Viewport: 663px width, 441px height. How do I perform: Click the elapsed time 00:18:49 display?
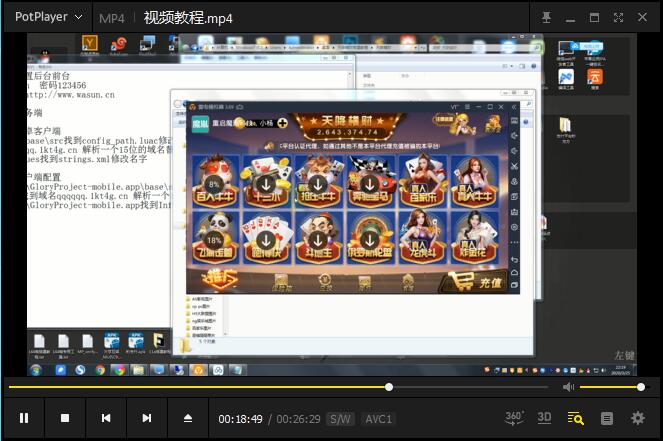click(x=240, y=419)
